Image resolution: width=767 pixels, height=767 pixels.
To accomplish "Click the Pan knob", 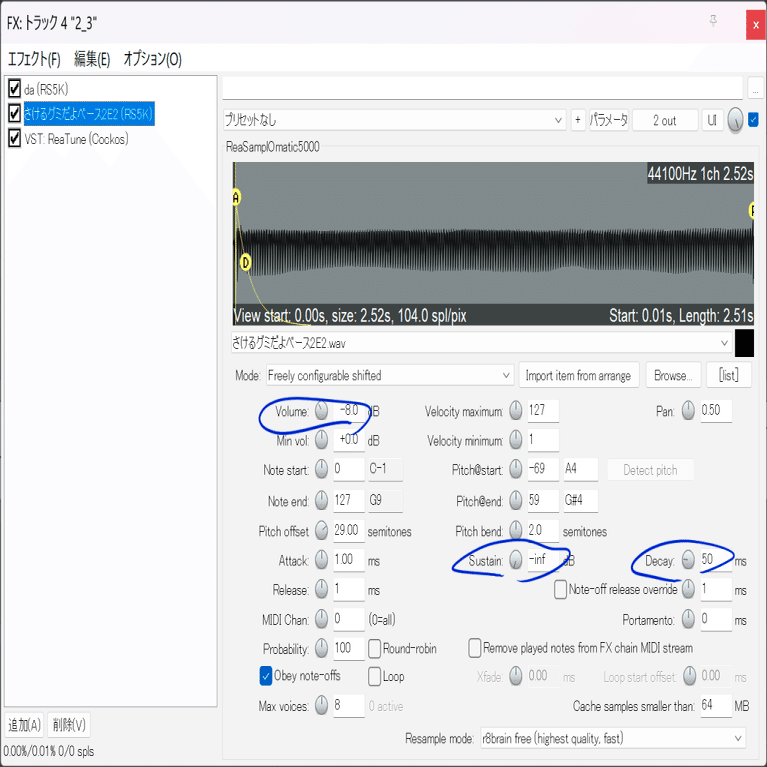I will click(x=688, y=411).
